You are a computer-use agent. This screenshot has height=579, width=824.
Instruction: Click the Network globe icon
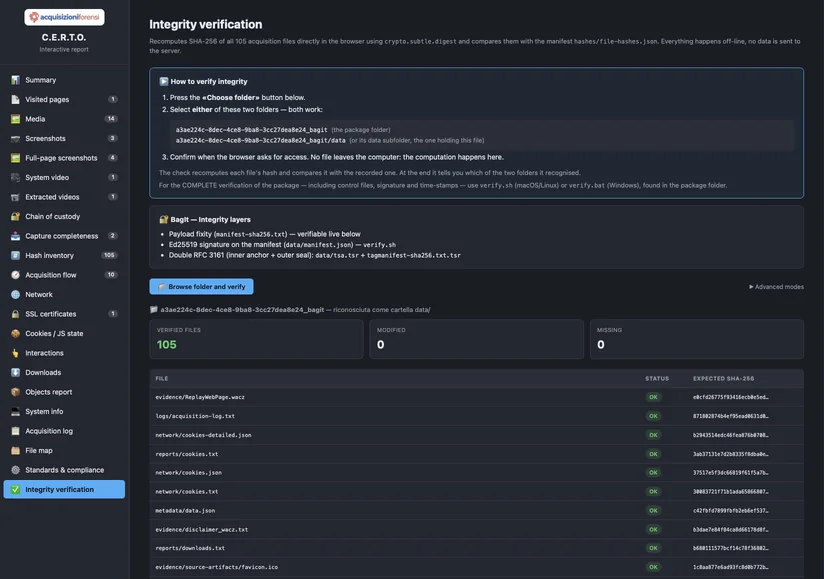(15, 294)
